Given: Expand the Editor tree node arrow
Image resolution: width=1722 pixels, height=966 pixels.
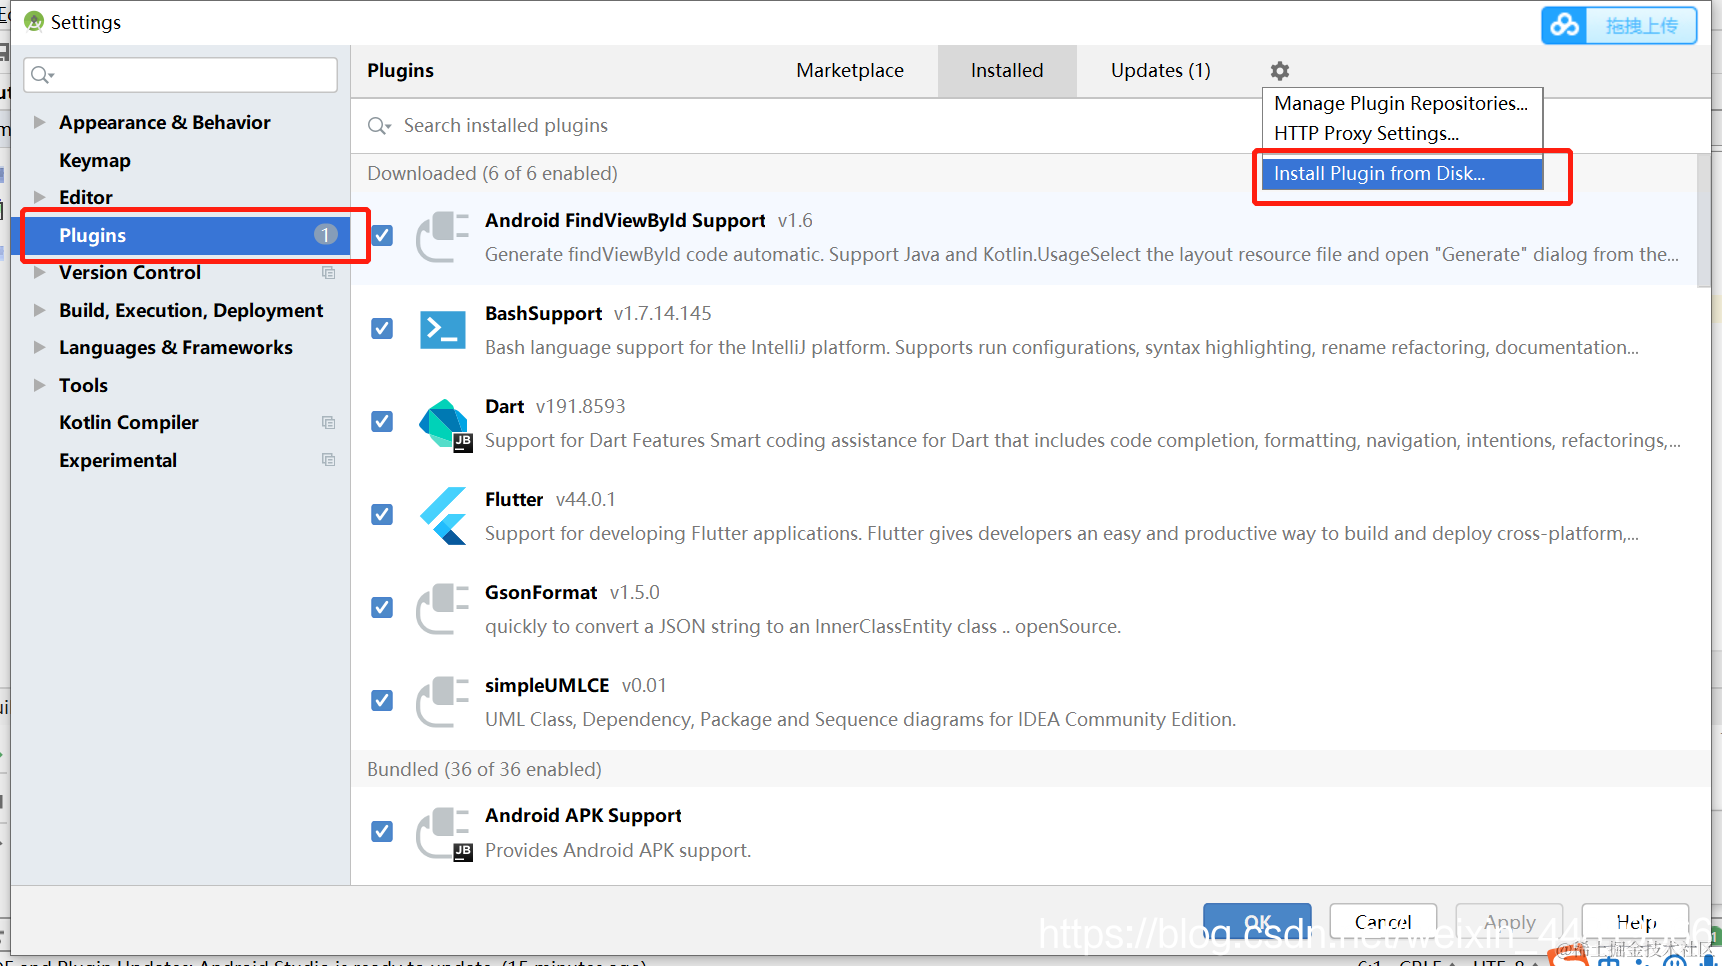Looking at the screenshot, I should tap(39, 197).
